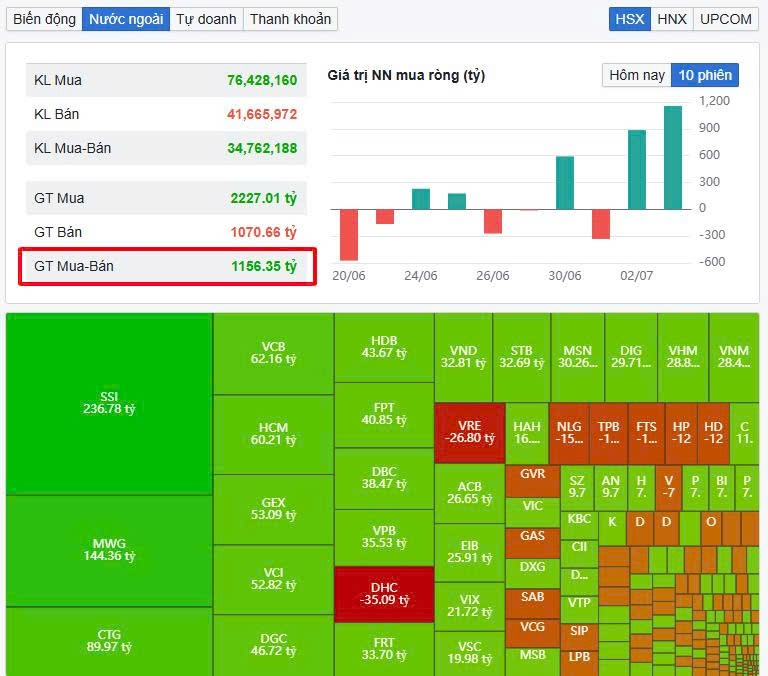Select the FPT 40.85 tỷ tile
The image size is (768, 676).
click(384, 414)
